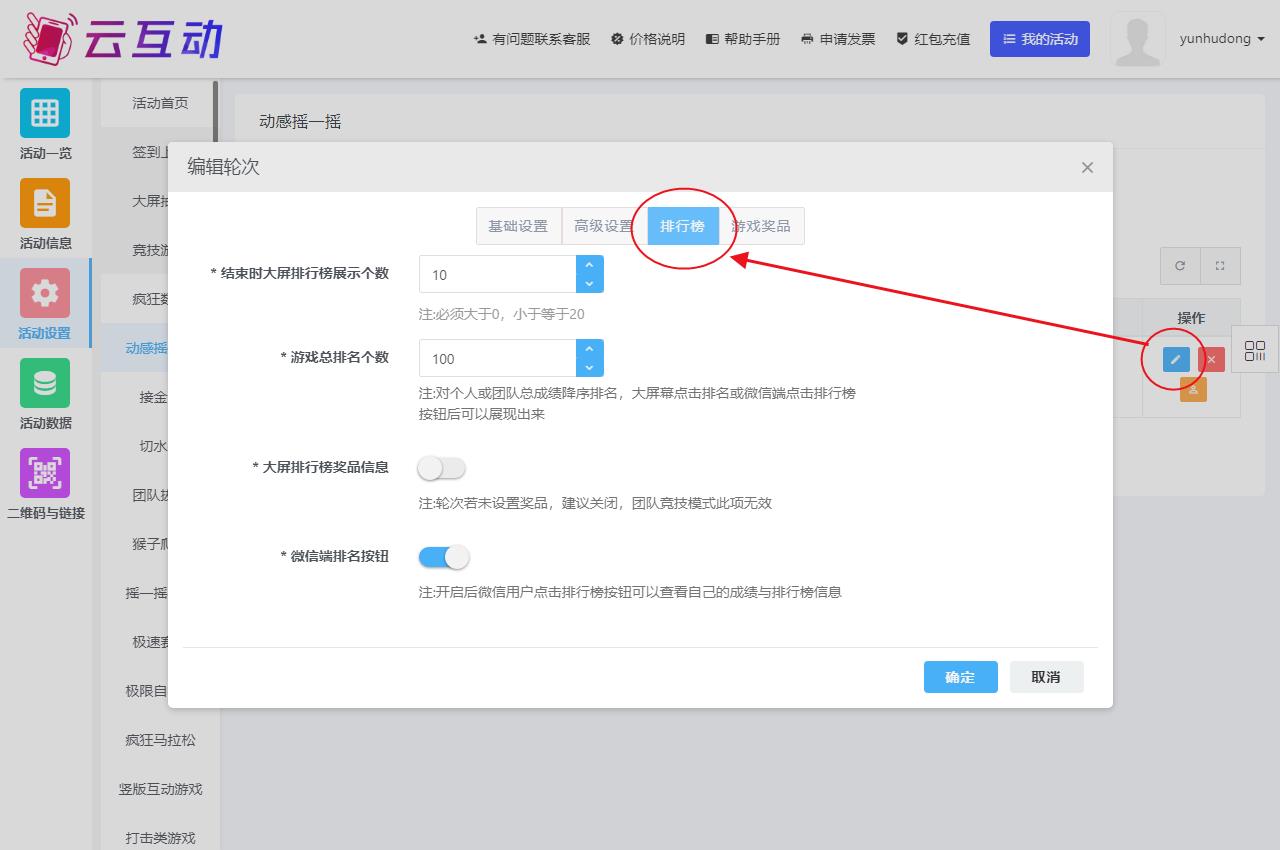Open the 二维码与链接 QR code icon
This screenshot has height=850, width=1280.
[x=45, y=473]
